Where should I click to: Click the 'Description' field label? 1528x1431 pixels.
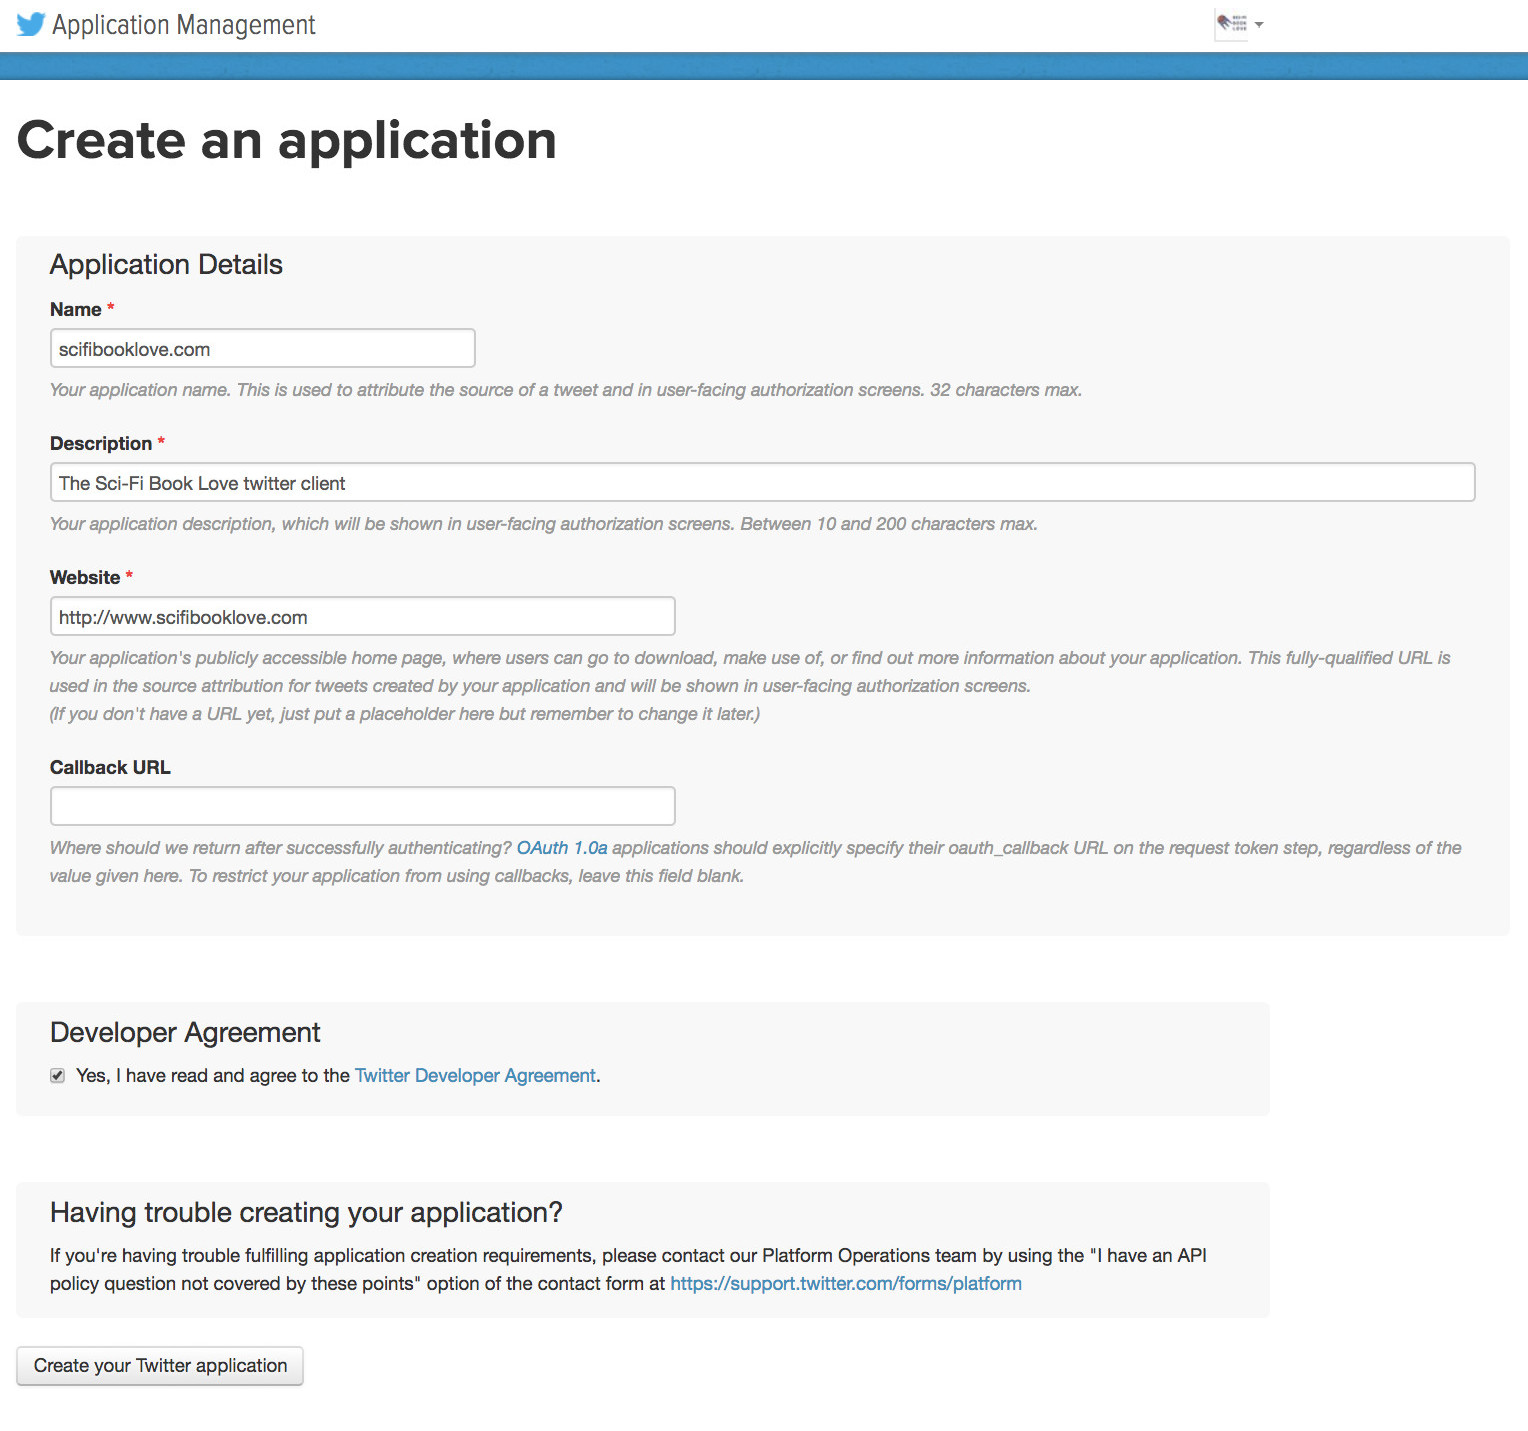[101, 444]
